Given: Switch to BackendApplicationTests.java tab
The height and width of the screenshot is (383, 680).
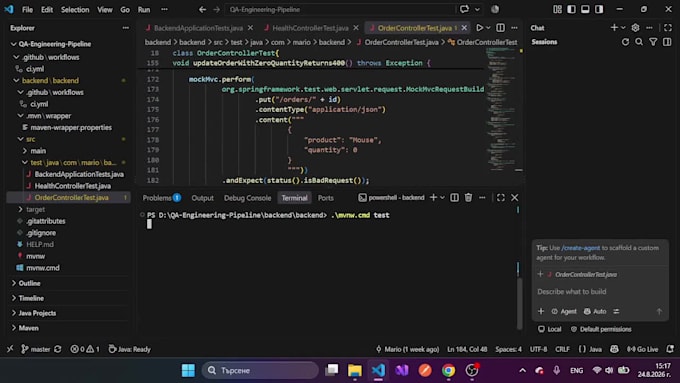Looking at the screenshot, I should tap(198, 28).
